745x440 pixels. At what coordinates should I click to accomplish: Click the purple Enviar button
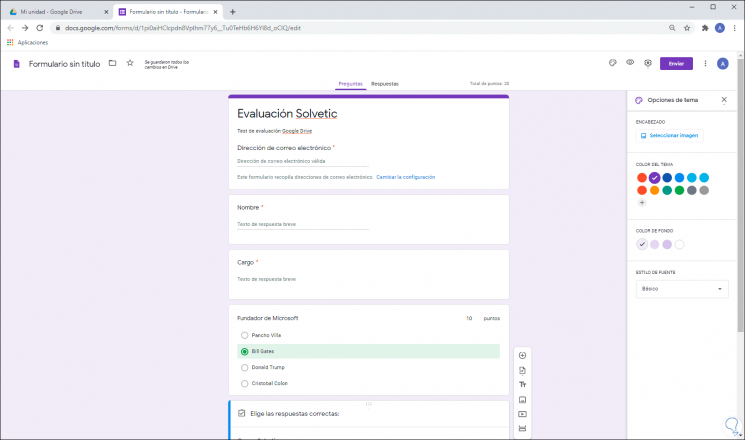click(x=676, y=63)
